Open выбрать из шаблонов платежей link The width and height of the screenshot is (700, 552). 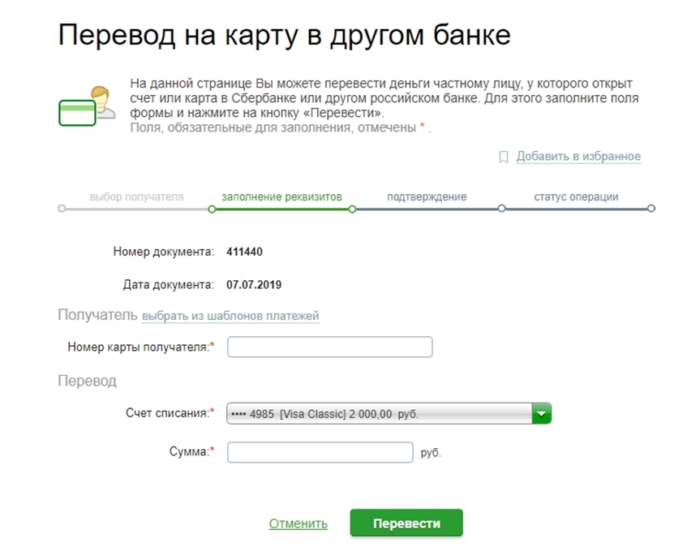coord(230,316)
